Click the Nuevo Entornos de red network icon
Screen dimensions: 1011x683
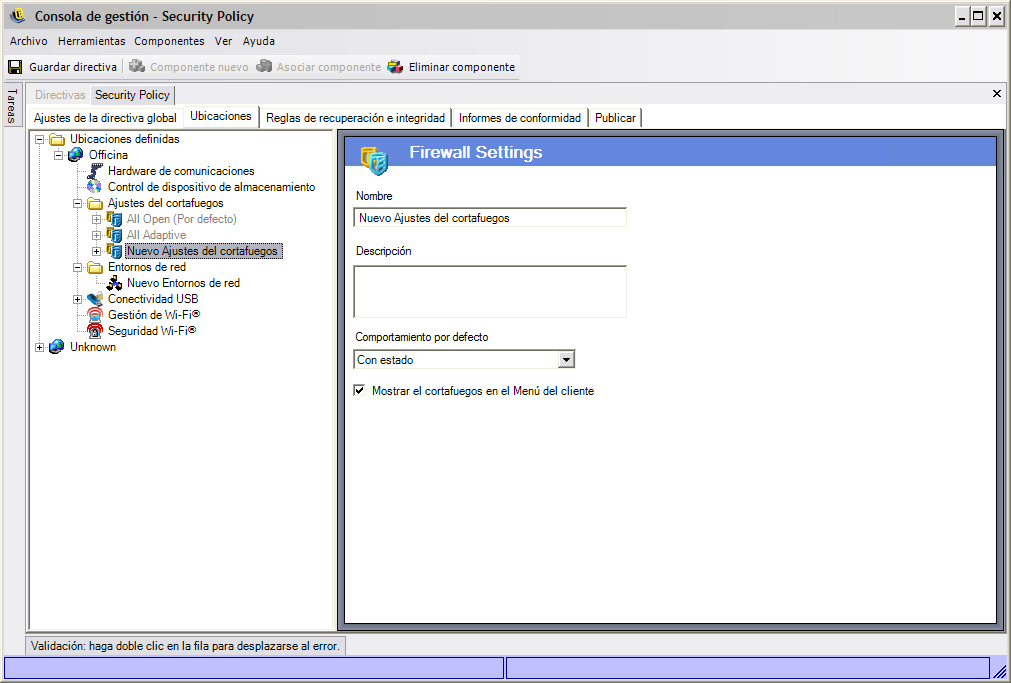pyautogui.click(x=114, y=282)
